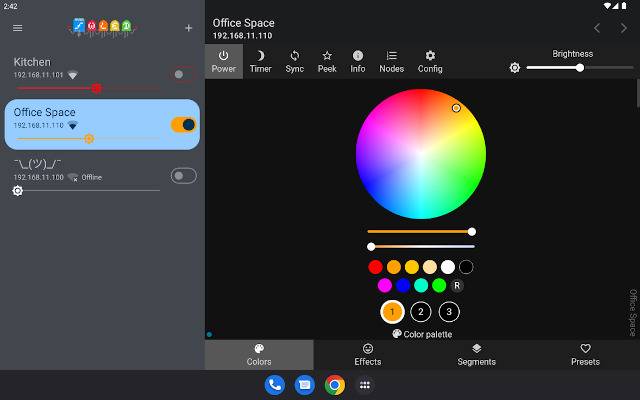Click the brightness sun icon in toolbar
Screen dimensions: 640x400
(x=515, y=68)
